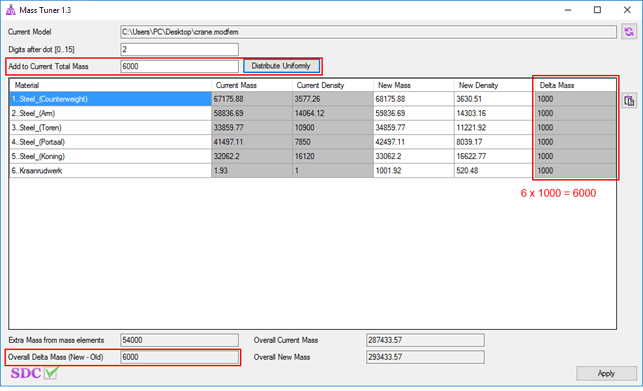Click the Current Mass cell 1.93
Viewport: 643px width, 391px height.
coord(251,171)
